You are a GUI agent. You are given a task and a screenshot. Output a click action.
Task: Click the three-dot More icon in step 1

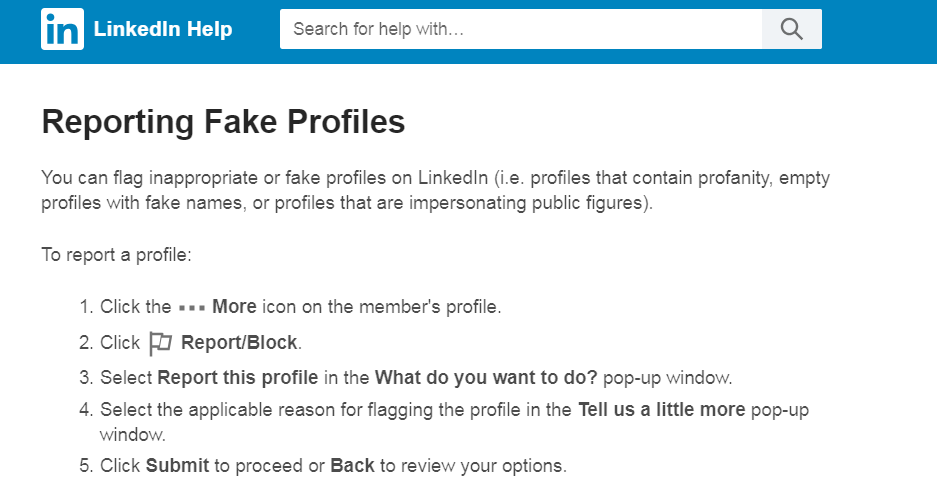(191, 308)
